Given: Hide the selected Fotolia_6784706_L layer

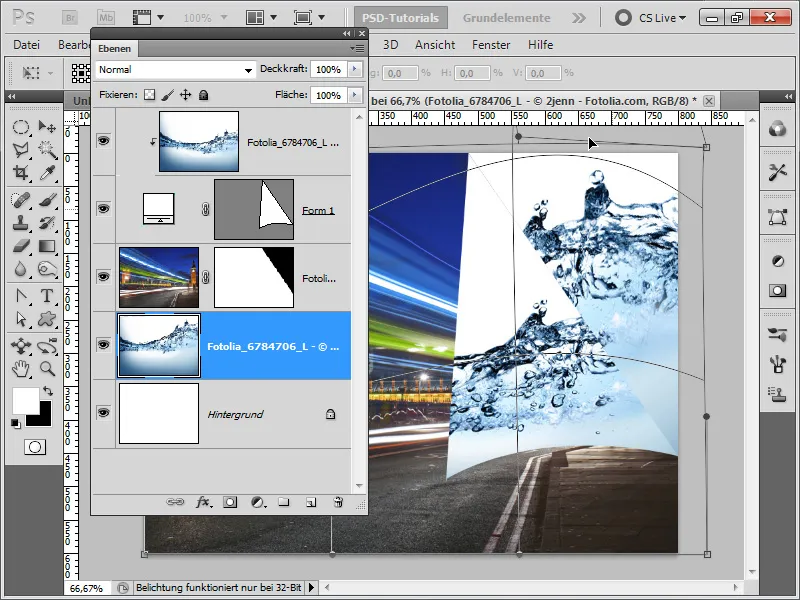Looking at the screenshot, I should click(104, 344).
